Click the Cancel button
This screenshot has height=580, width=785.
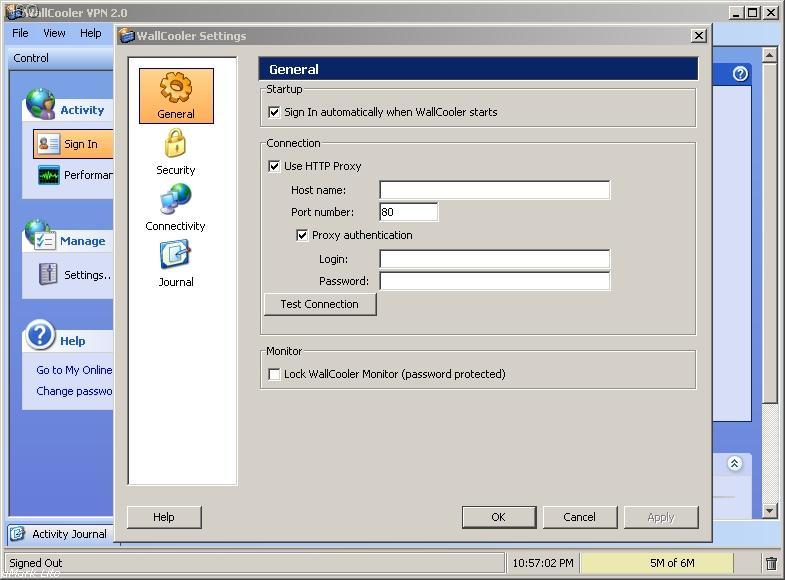pyautogui.click(x=580, y=517)
